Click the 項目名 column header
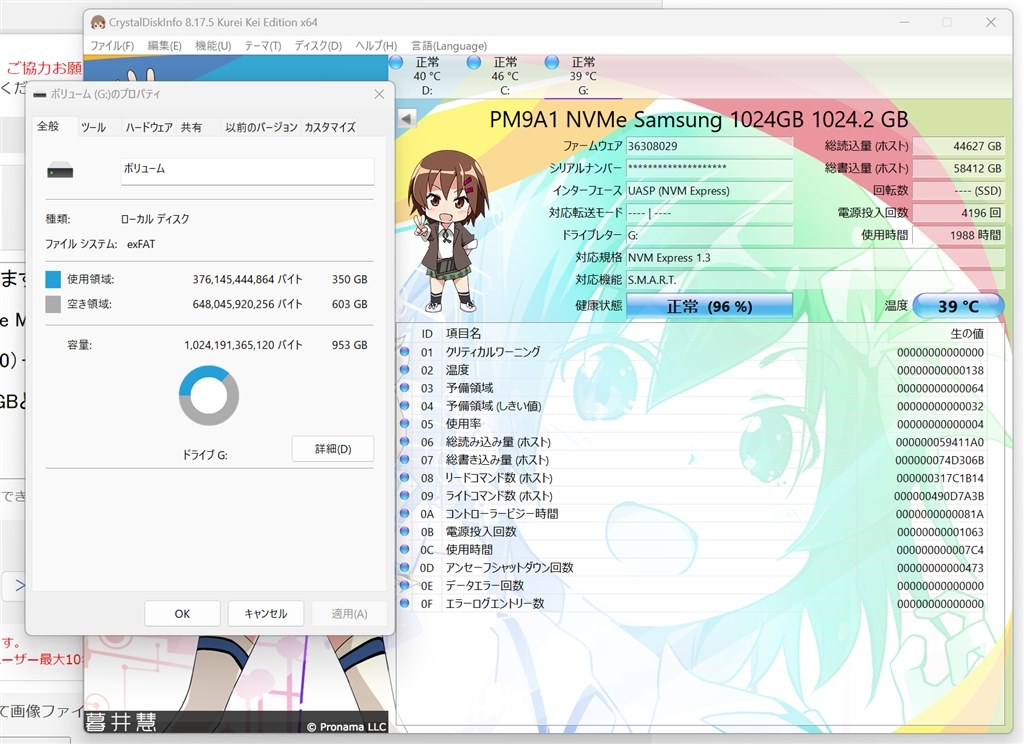 463,334
